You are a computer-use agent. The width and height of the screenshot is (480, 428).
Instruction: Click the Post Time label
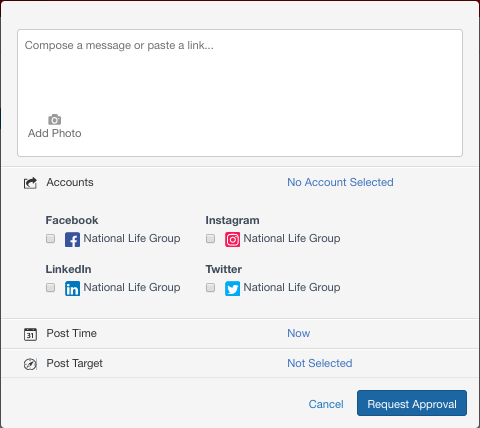coord(71,333)
